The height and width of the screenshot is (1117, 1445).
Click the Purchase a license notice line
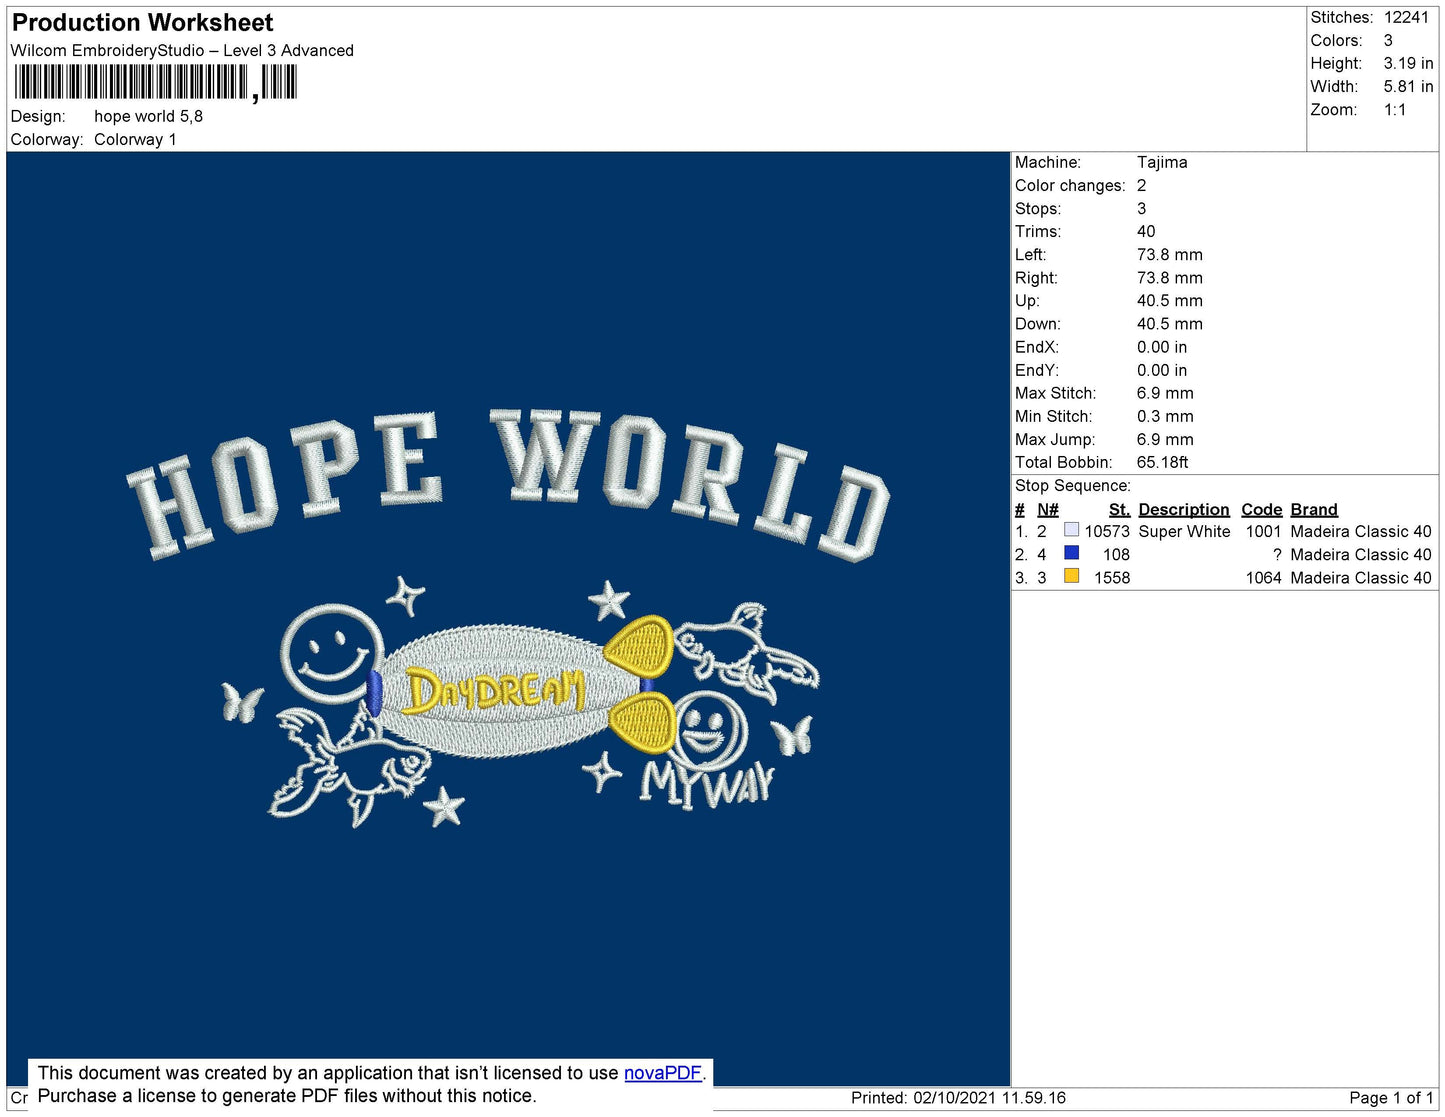[x=286, y=1096]
